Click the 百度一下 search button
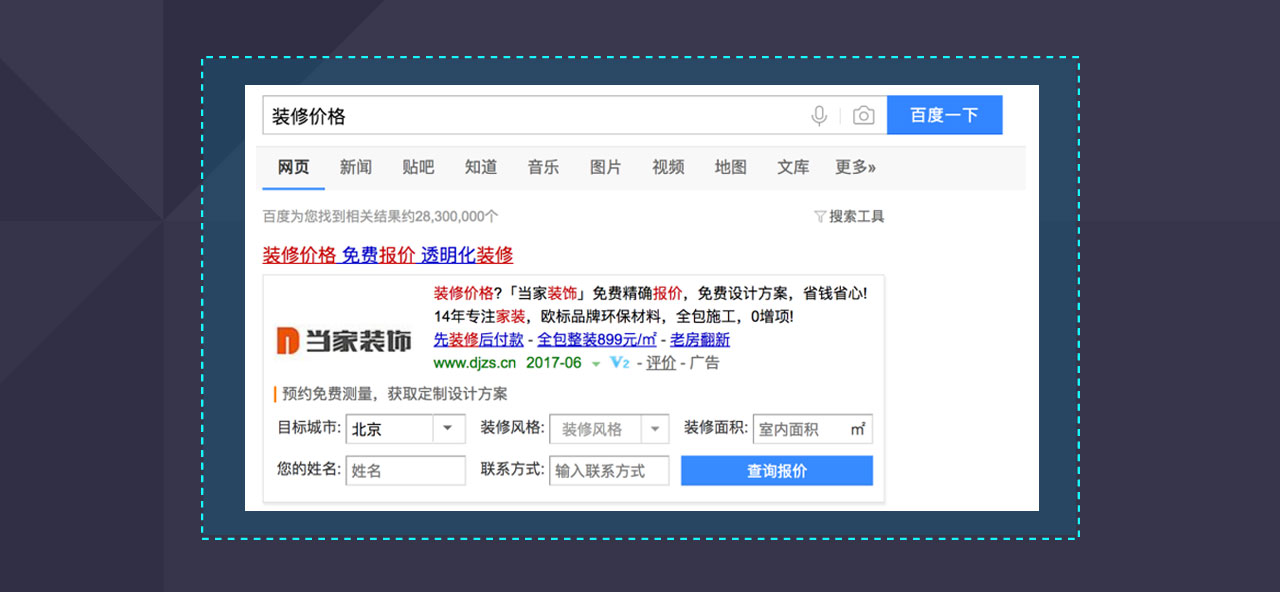 (x=944, y=115)
